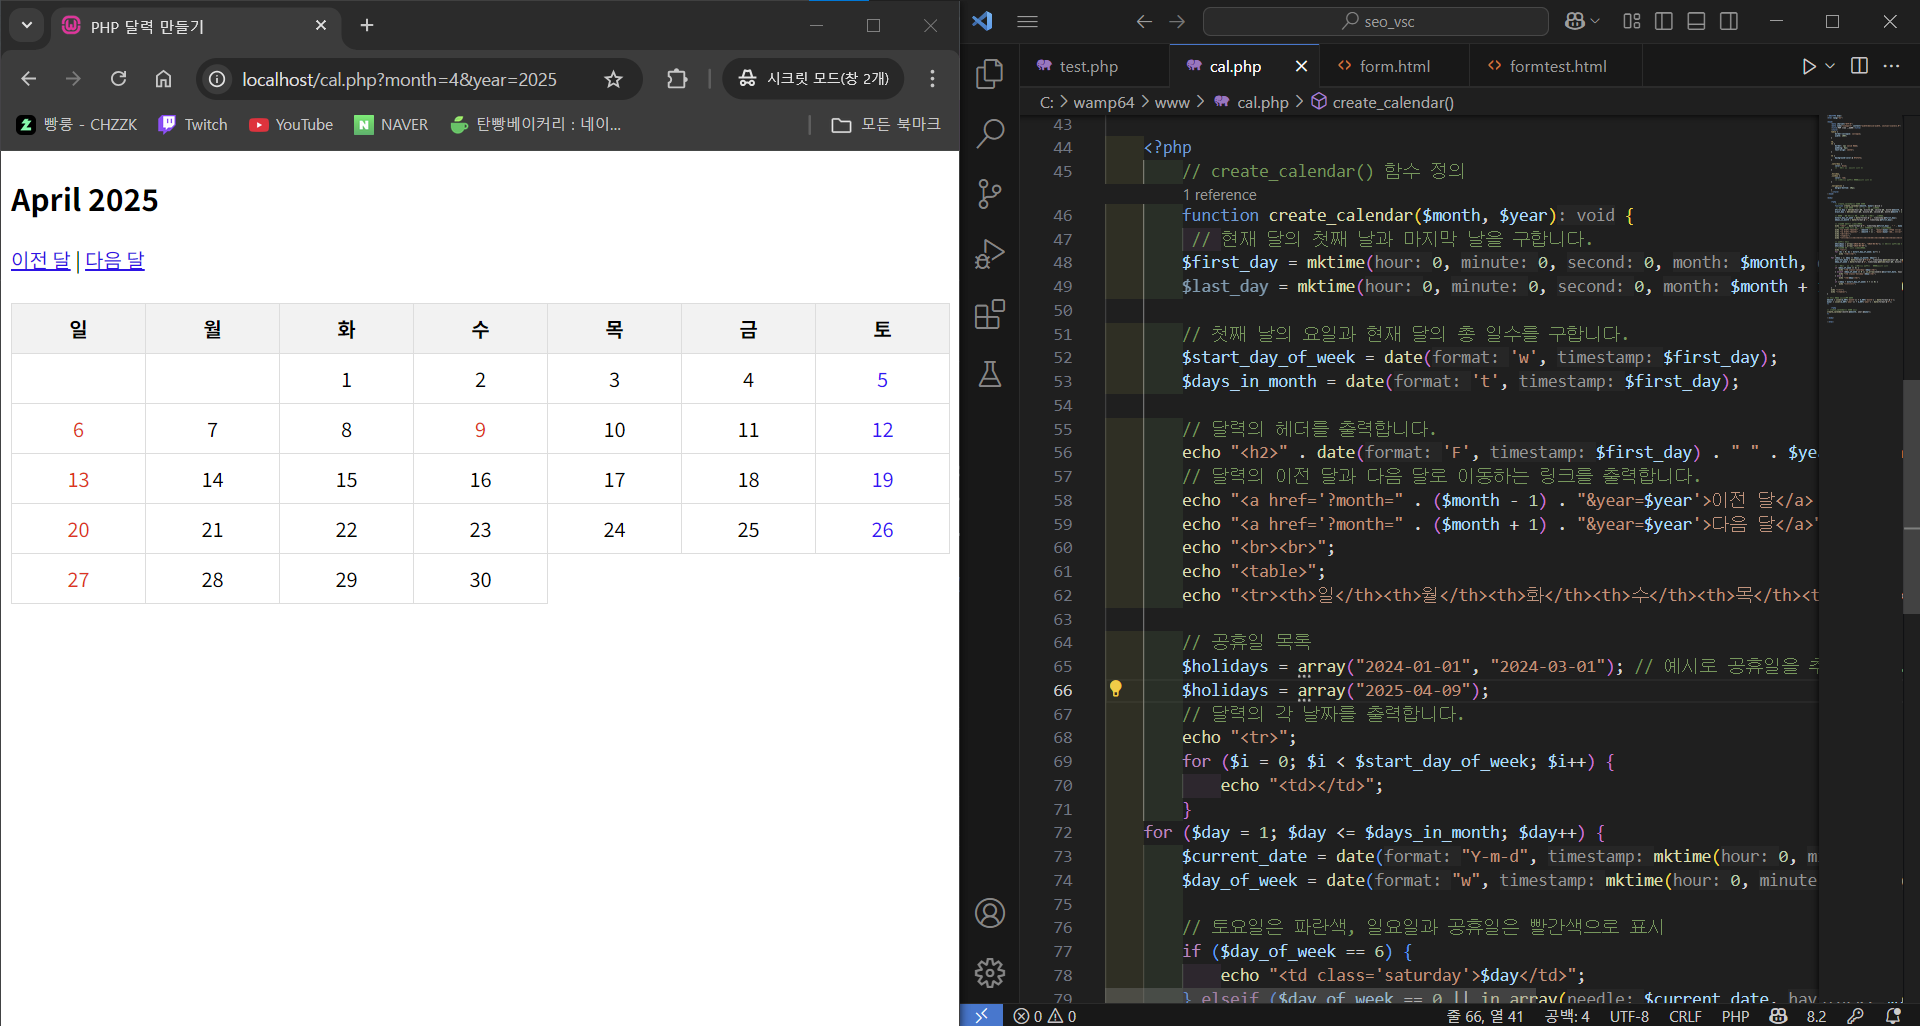1920x1026 pixels.
Task: Bookmark this page with the star icon
Action: (613, 79)
